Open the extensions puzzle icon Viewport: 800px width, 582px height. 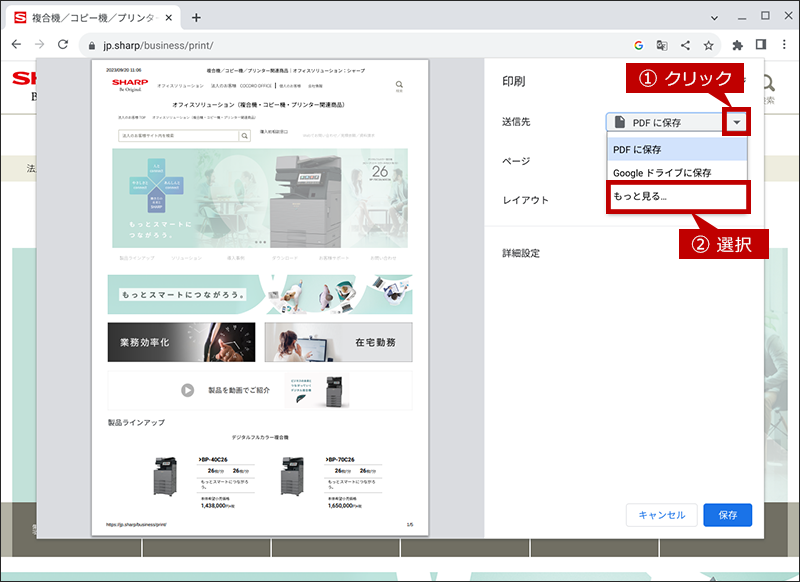pos(737,45)
